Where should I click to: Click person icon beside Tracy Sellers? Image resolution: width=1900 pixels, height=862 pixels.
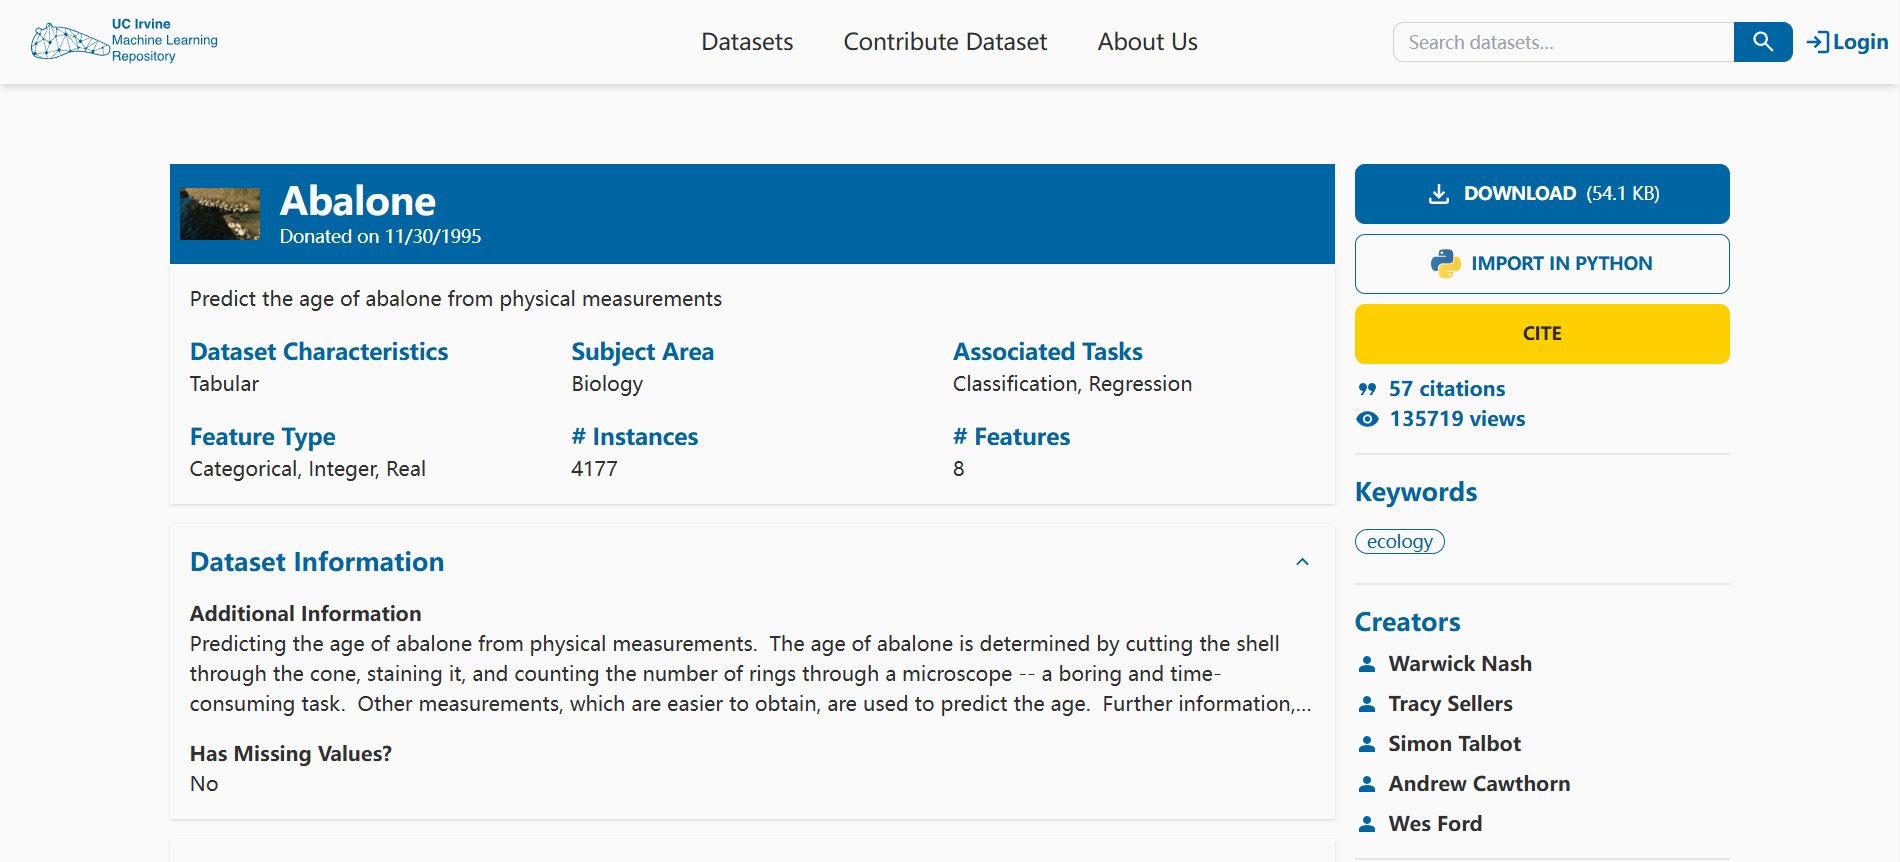click(1367, 704)
